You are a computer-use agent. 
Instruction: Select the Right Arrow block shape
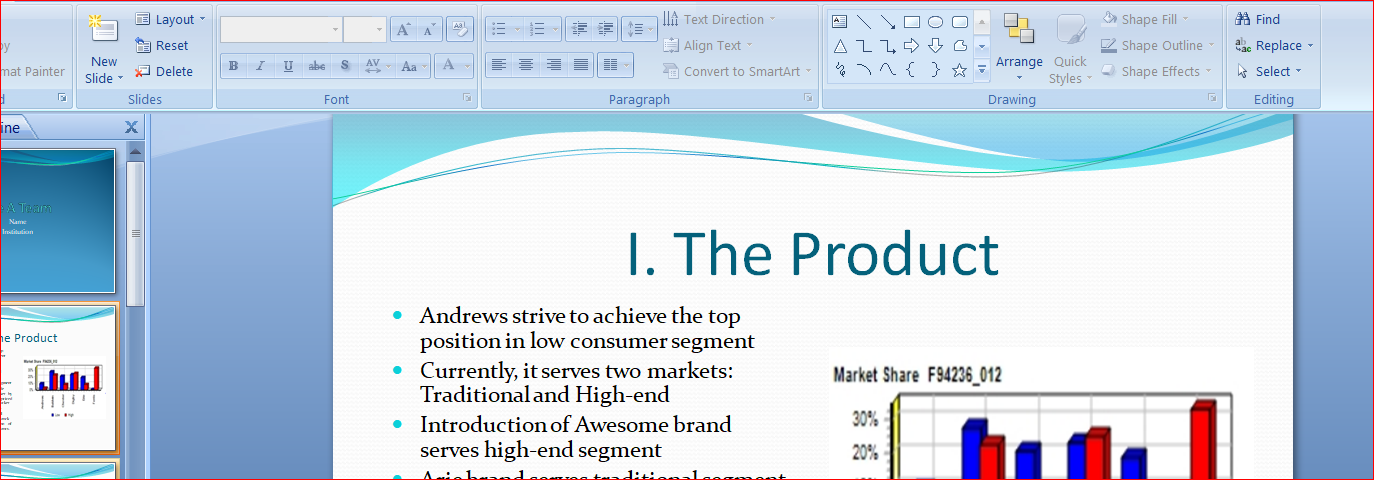click(912, 46)
